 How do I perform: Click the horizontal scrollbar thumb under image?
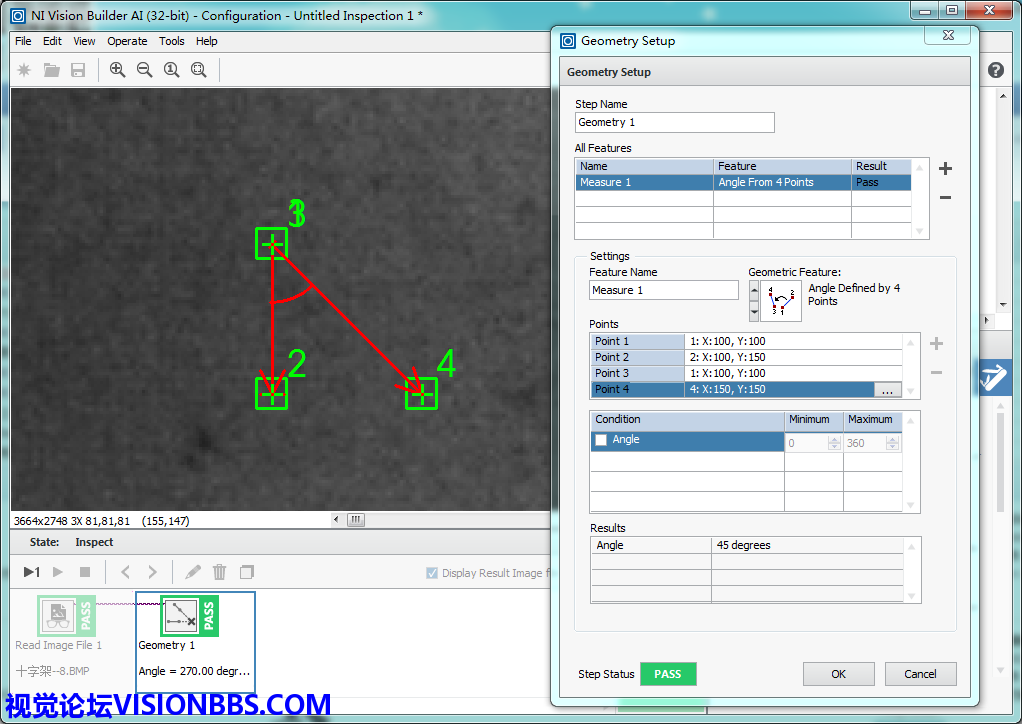pyautogui.click(x=356, y=520)
